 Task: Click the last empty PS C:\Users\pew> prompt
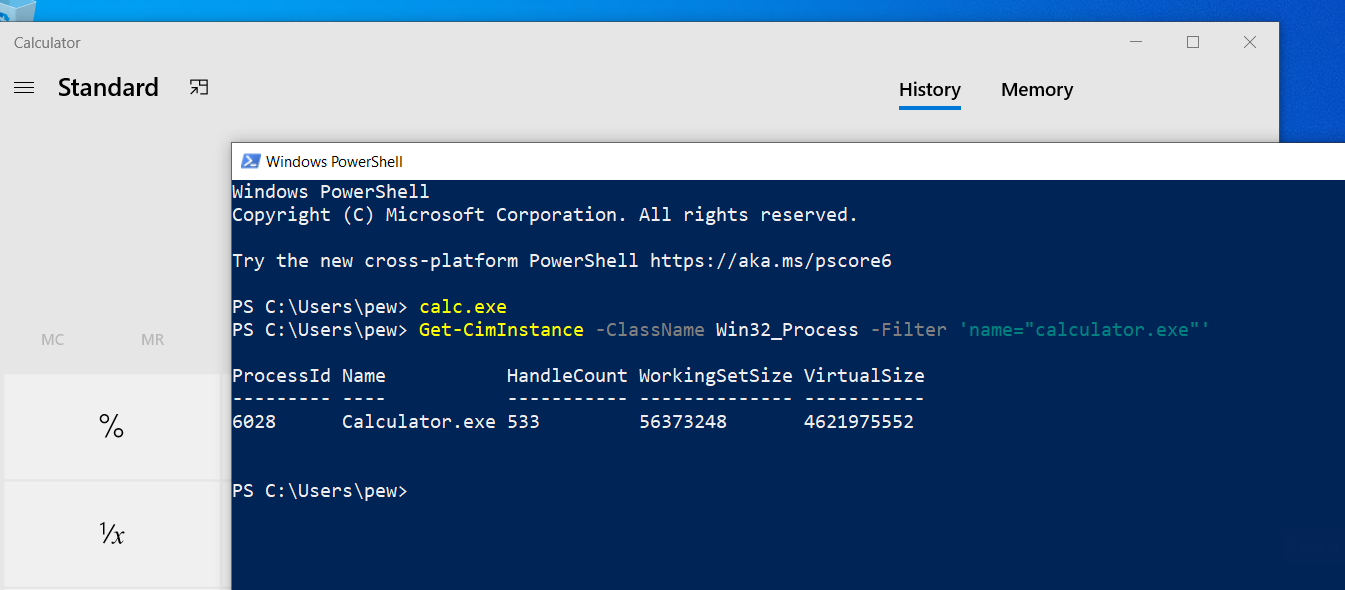pyautogui.click(x=320, y=491)
